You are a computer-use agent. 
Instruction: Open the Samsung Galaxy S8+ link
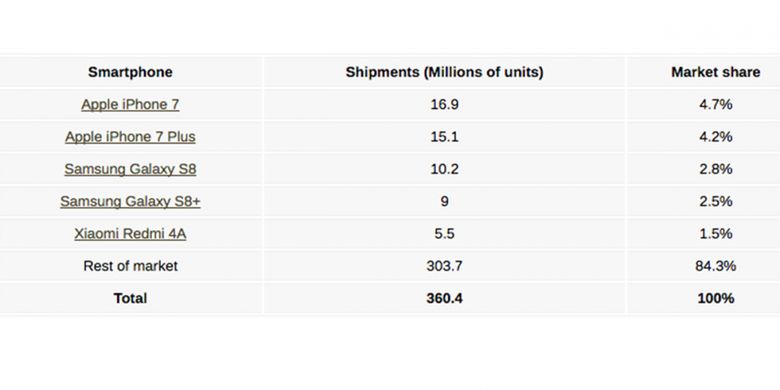[130, 201]
